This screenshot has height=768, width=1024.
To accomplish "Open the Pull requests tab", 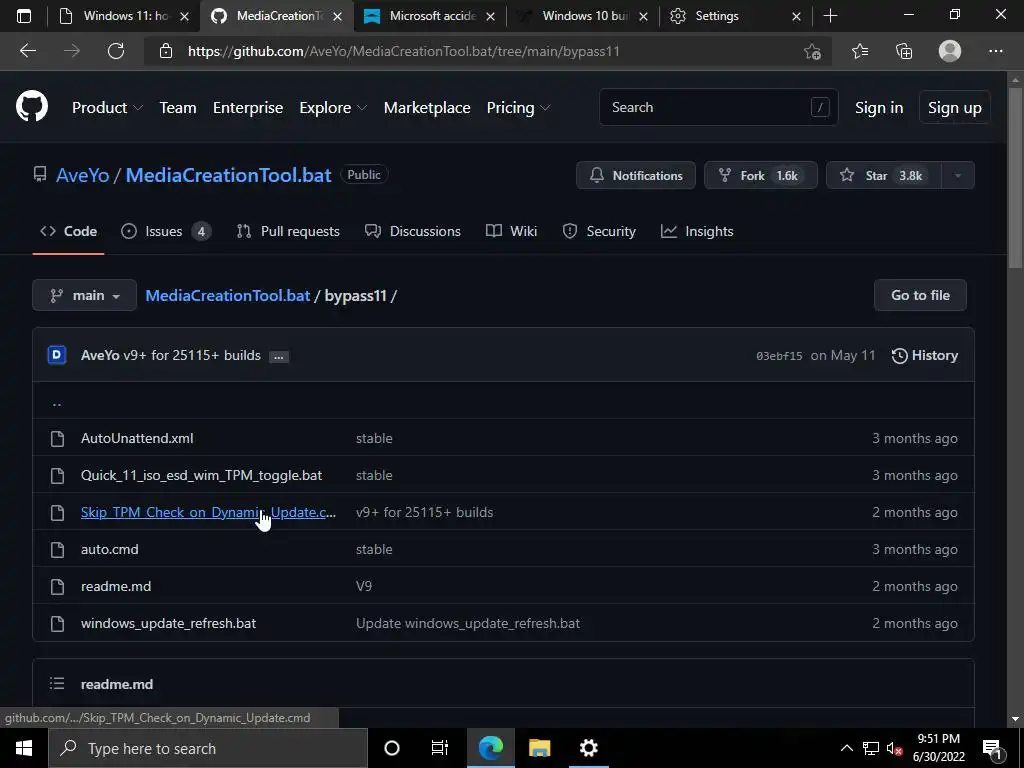I will pos(288,231).
